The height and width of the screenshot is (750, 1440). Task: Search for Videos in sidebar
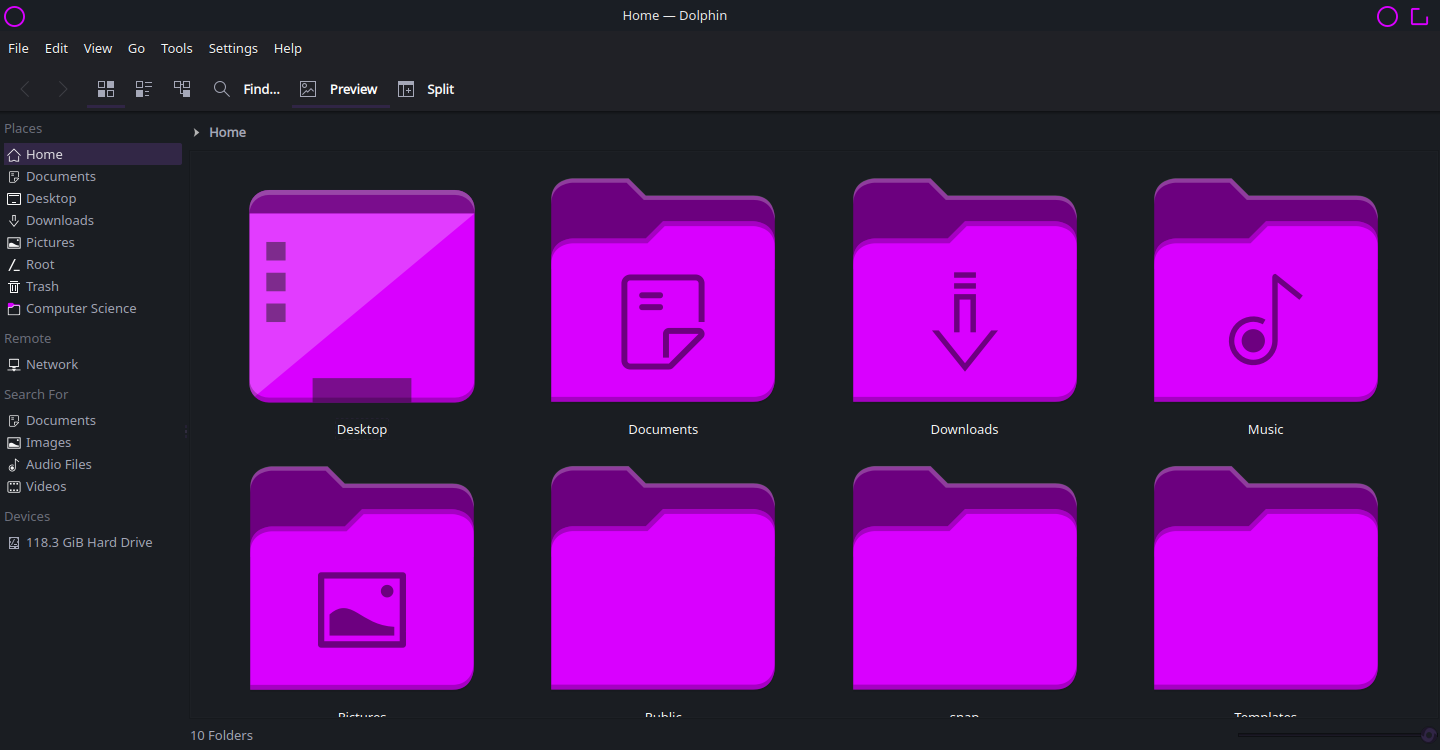[93, 486]
